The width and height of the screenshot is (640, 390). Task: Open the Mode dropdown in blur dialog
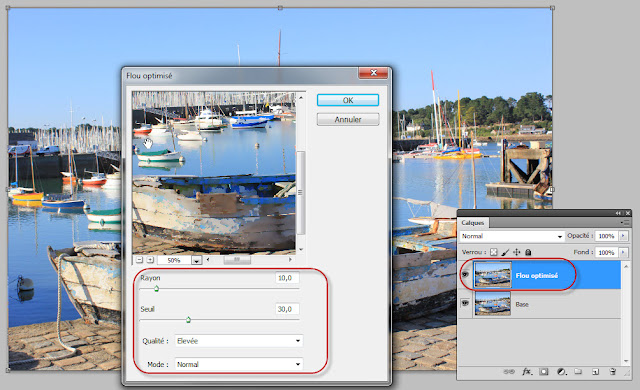coord(239,364)
